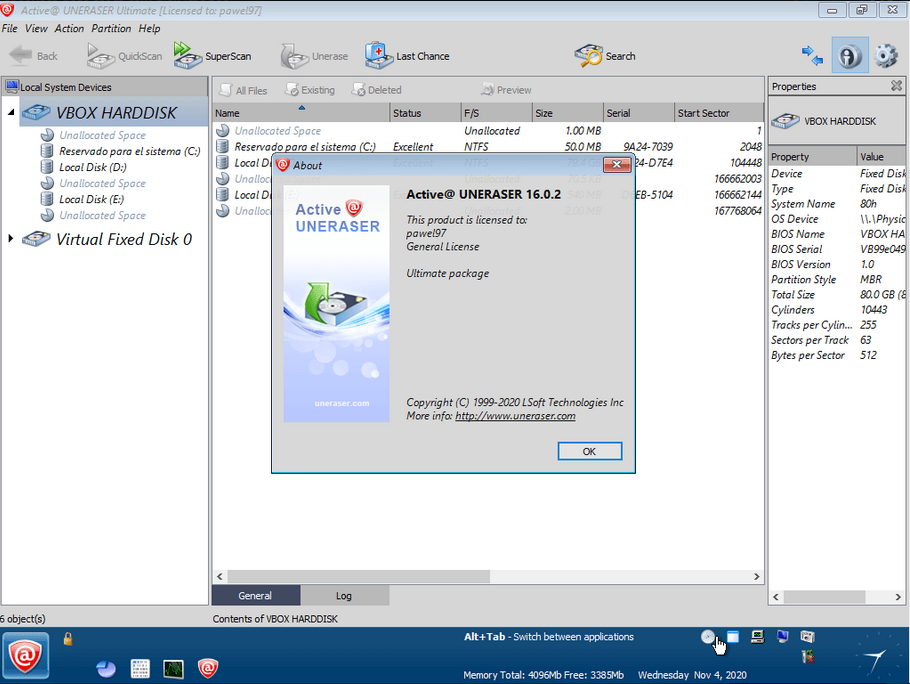Open the www.uneraser.com link

(515, 416)
